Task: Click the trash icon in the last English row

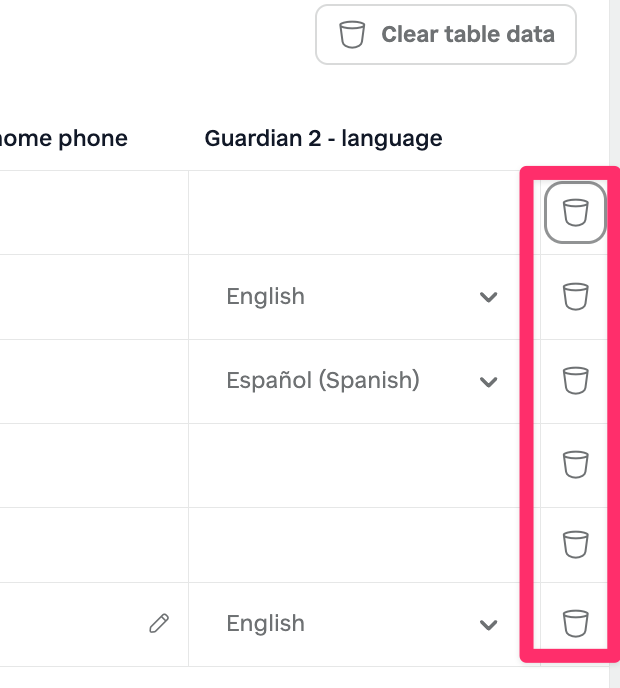Action: click(575, 623)
